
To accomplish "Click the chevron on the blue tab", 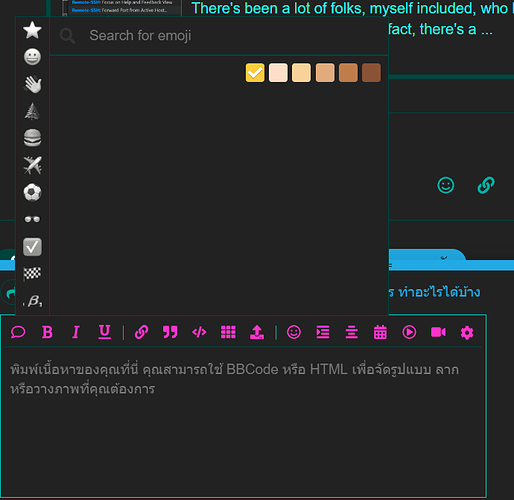I will point(444,258).
